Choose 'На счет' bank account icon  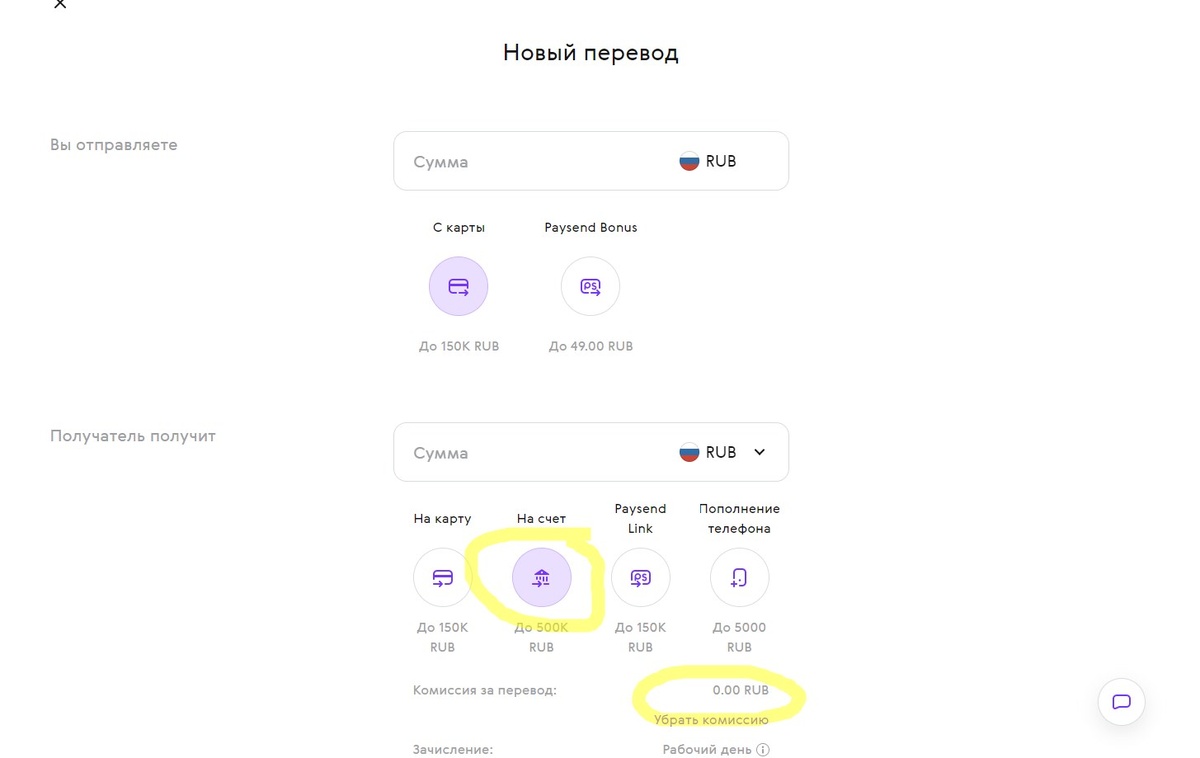click(541, 578)
